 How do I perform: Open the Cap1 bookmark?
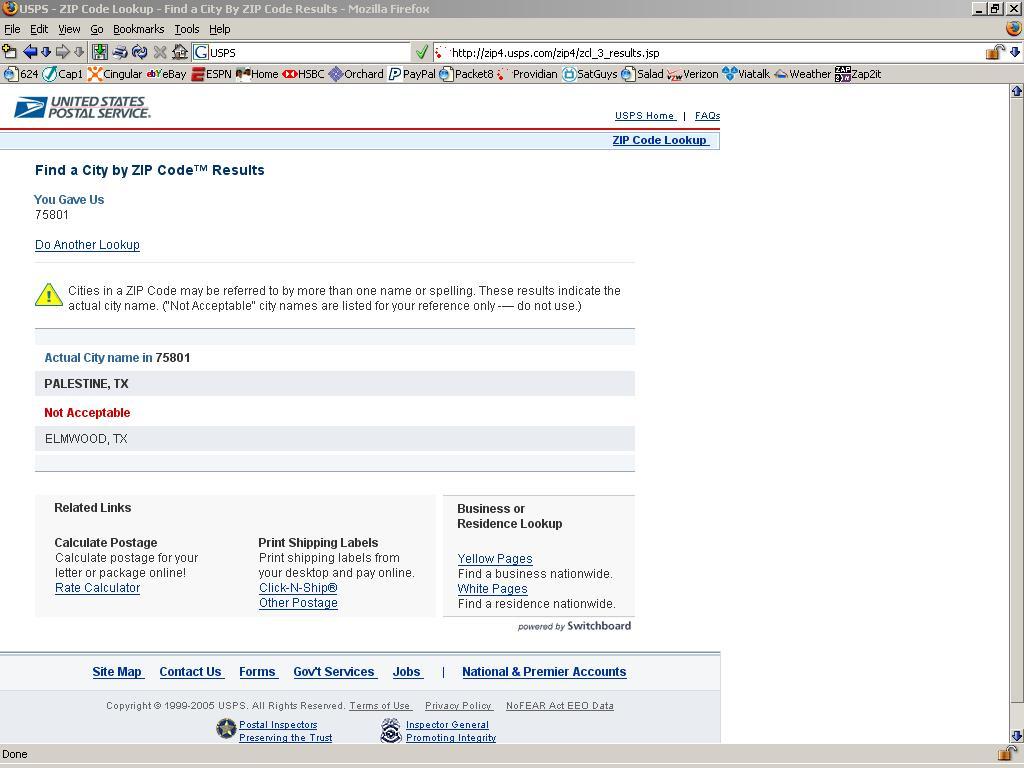(63, 74)
